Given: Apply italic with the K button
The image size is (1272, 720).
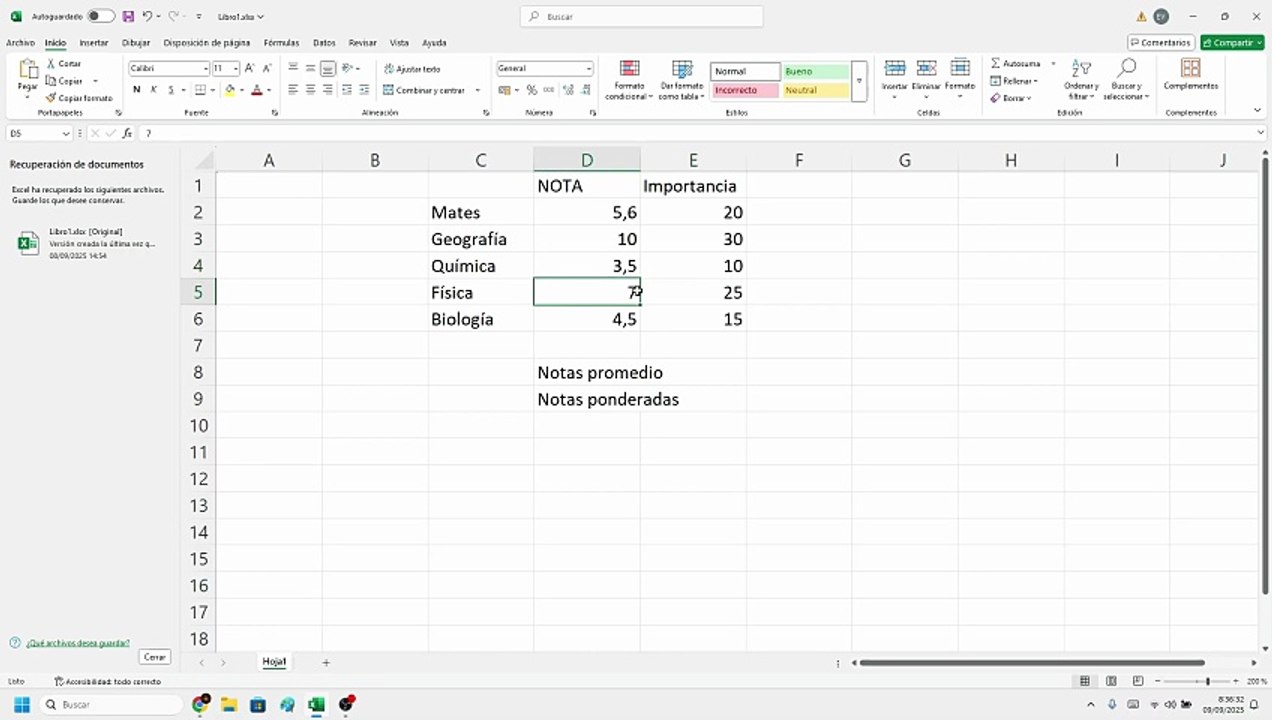Looking at the screenshot, I should (154, 90).
